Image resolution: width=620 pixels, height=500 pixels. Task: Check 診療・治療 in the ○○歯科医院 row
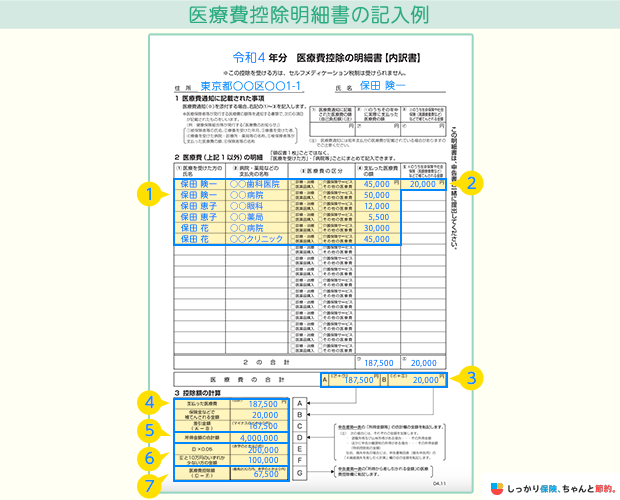click(x=293, y=182)
